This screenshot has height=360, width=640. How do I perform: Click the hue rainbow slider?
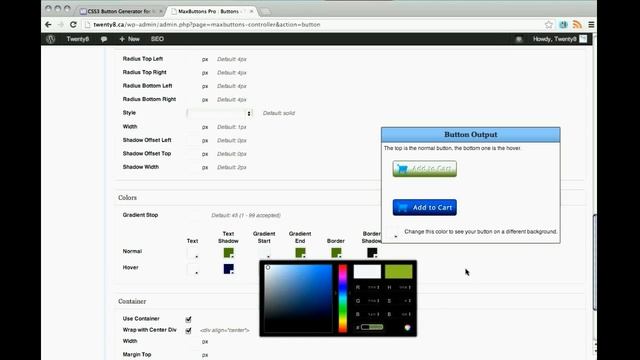coord(342,298)
